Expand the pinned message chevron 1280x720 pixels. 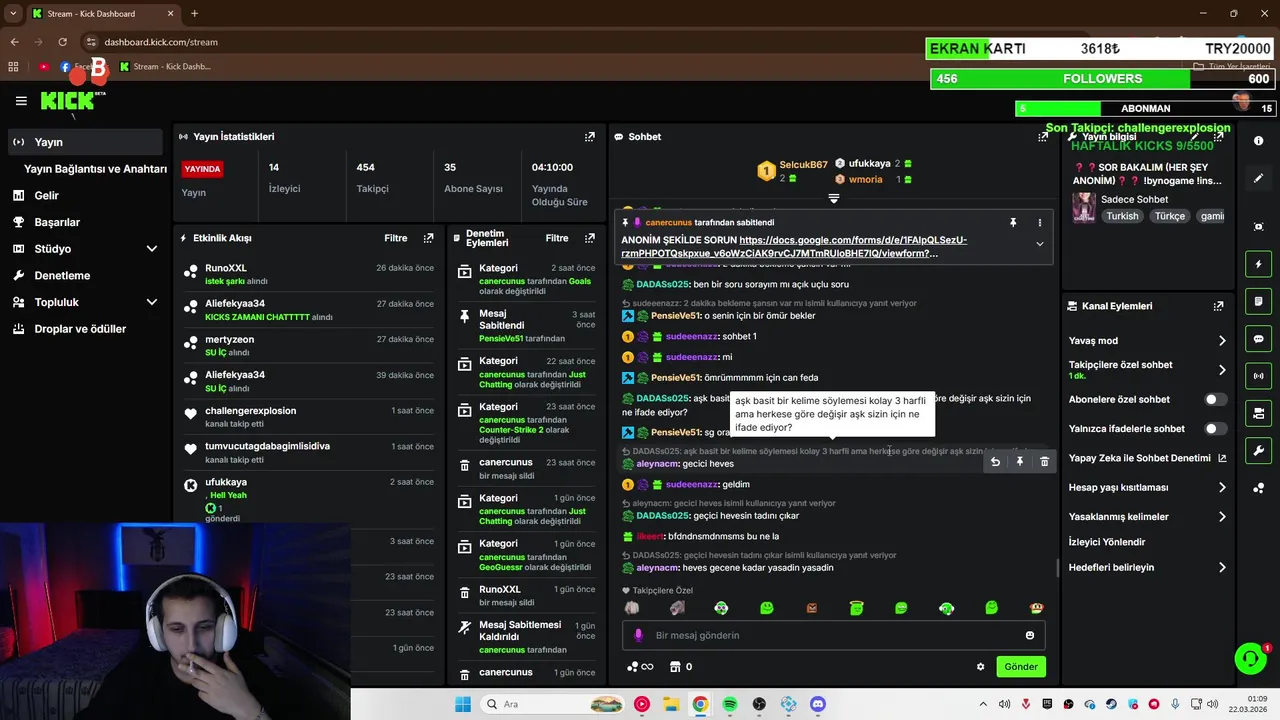1039,244
